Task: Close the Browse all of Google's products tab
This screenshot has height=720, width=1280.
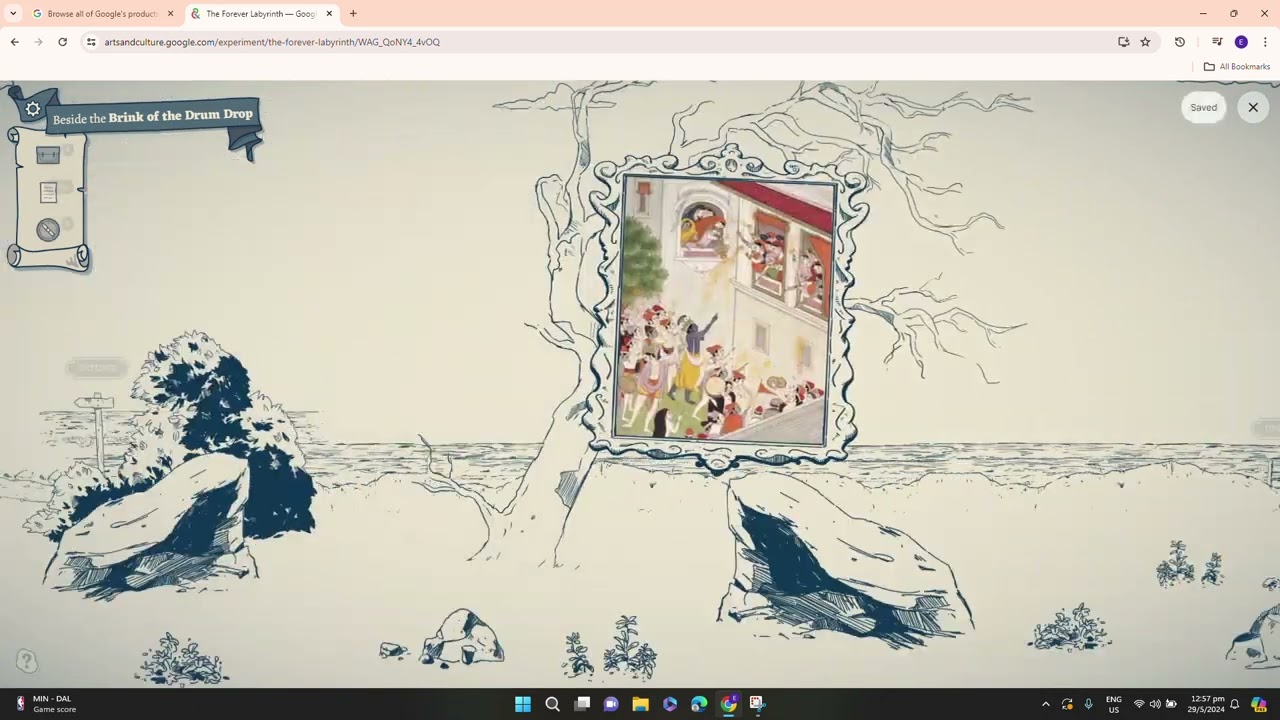Action: pyautogui.click(x=170, y=14)
